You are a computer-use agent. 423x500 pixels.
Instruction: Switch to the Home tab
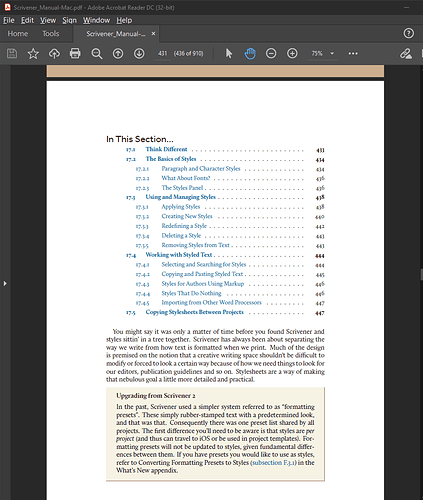pyautogui.click(x=18, y=34)
